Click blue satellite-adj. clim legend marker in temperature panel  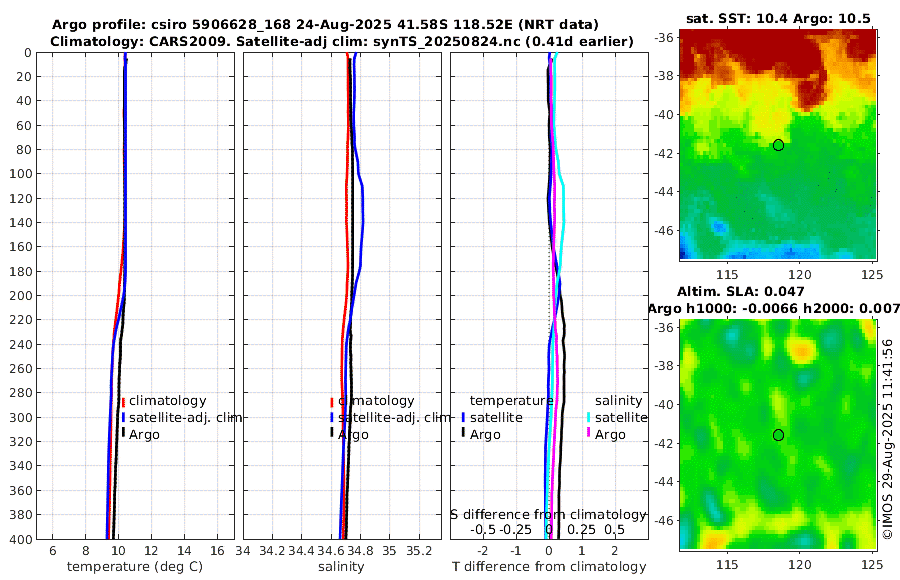pyautogui.click(x=123, y=417)
